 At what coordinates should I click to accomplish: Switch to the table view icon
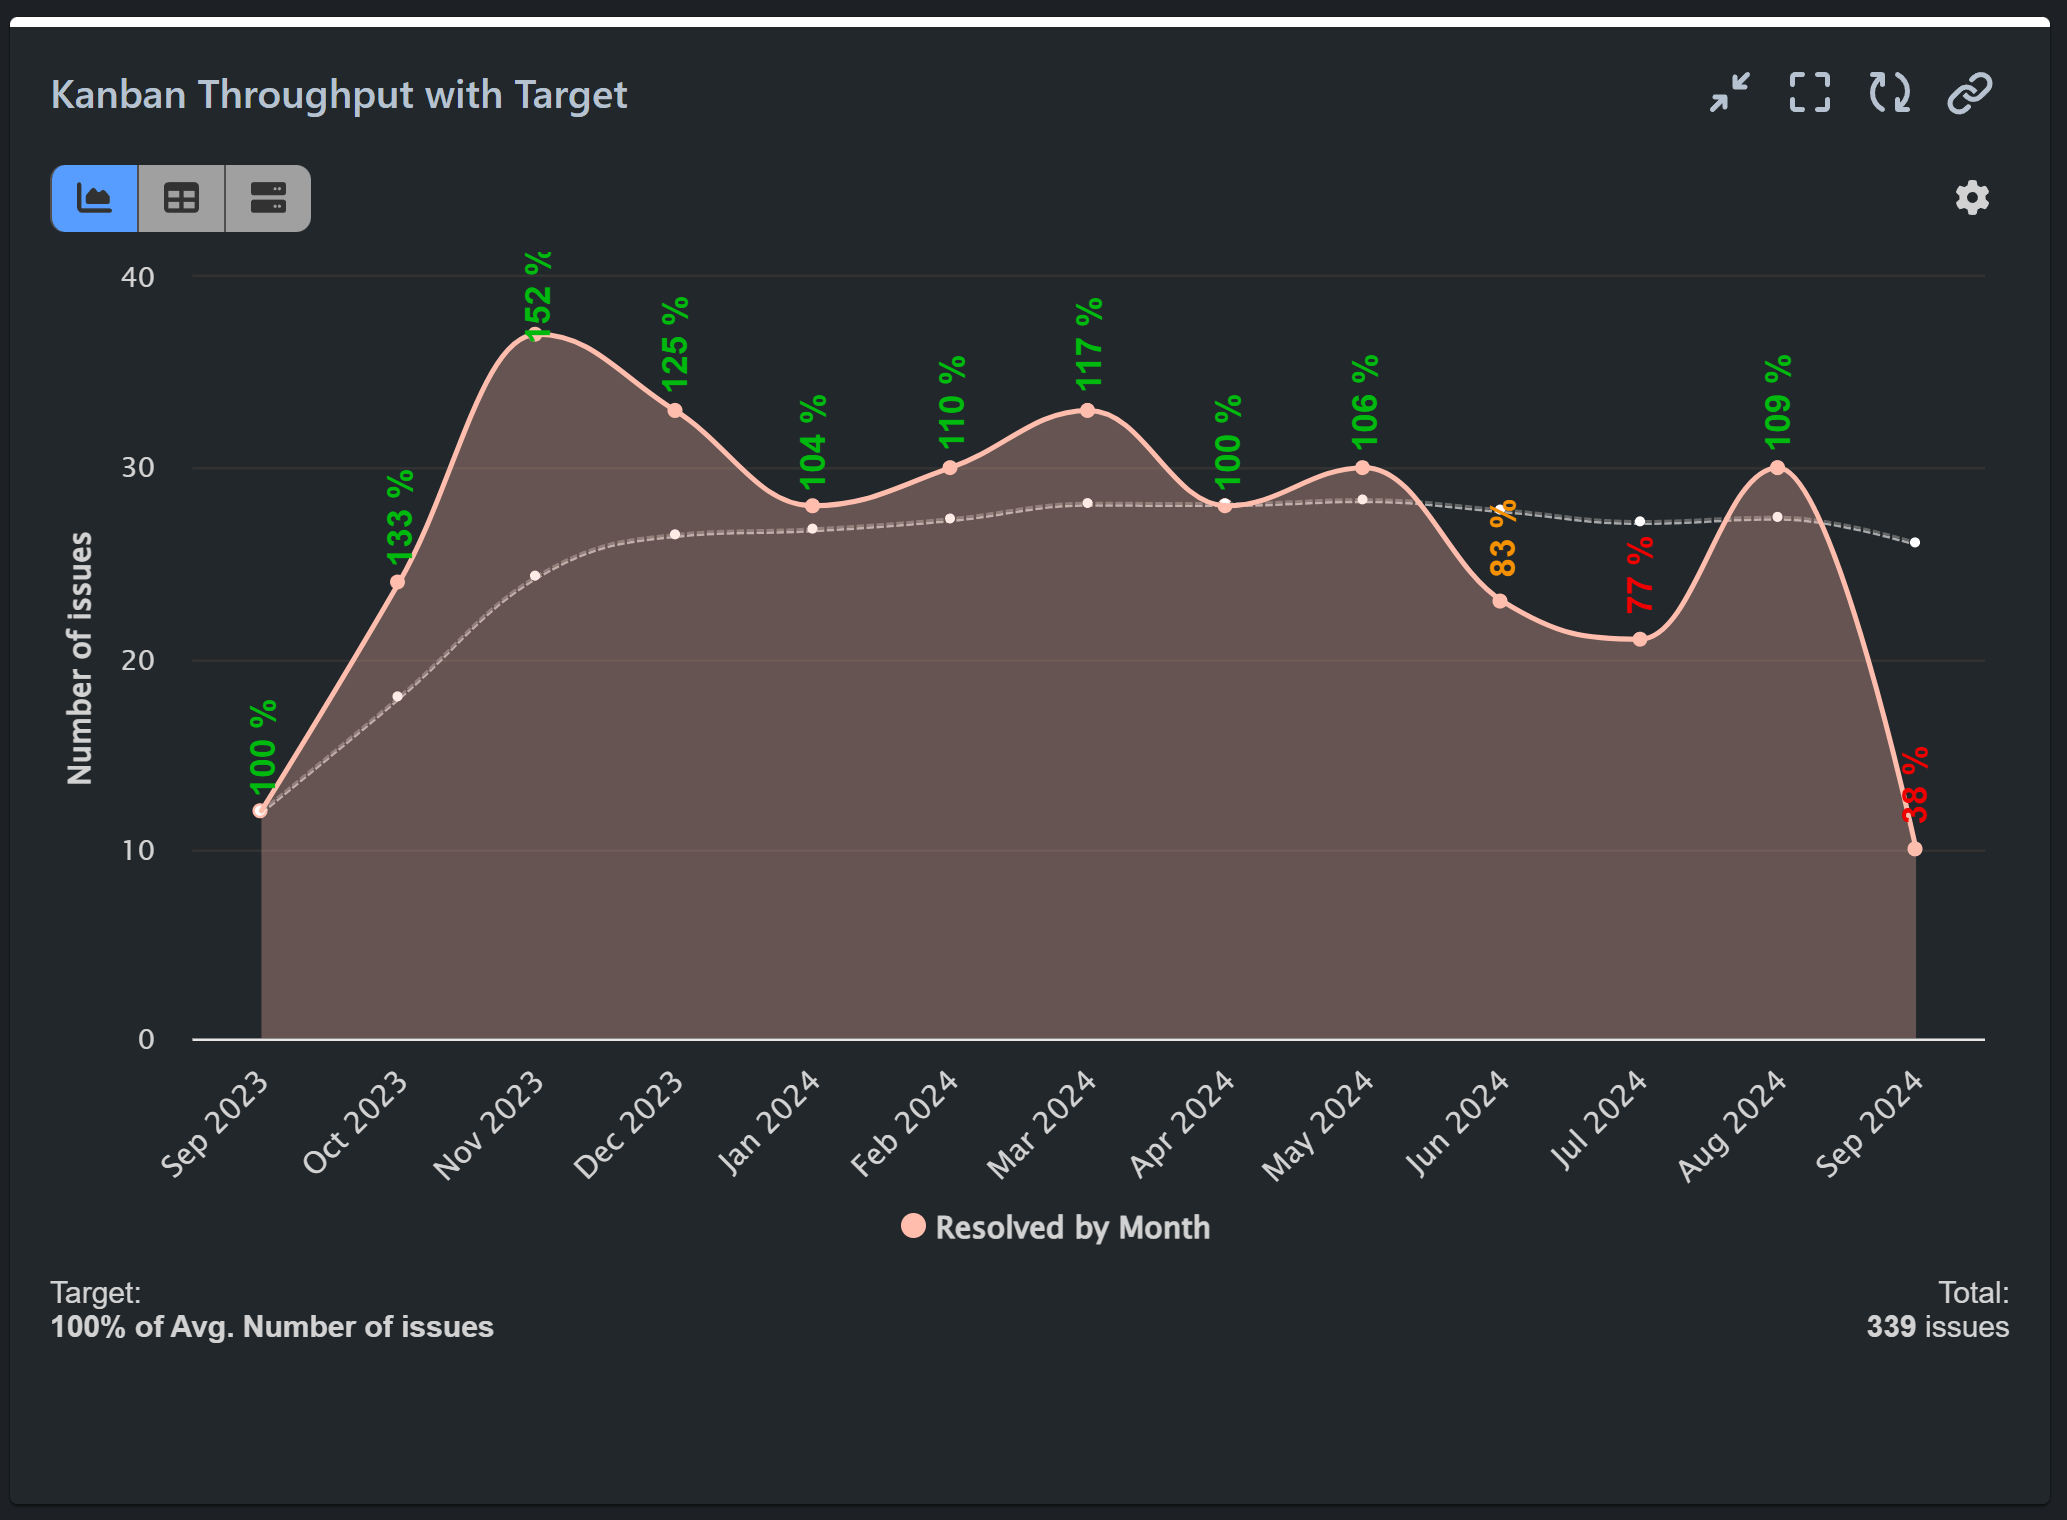[x=180, y=198]
